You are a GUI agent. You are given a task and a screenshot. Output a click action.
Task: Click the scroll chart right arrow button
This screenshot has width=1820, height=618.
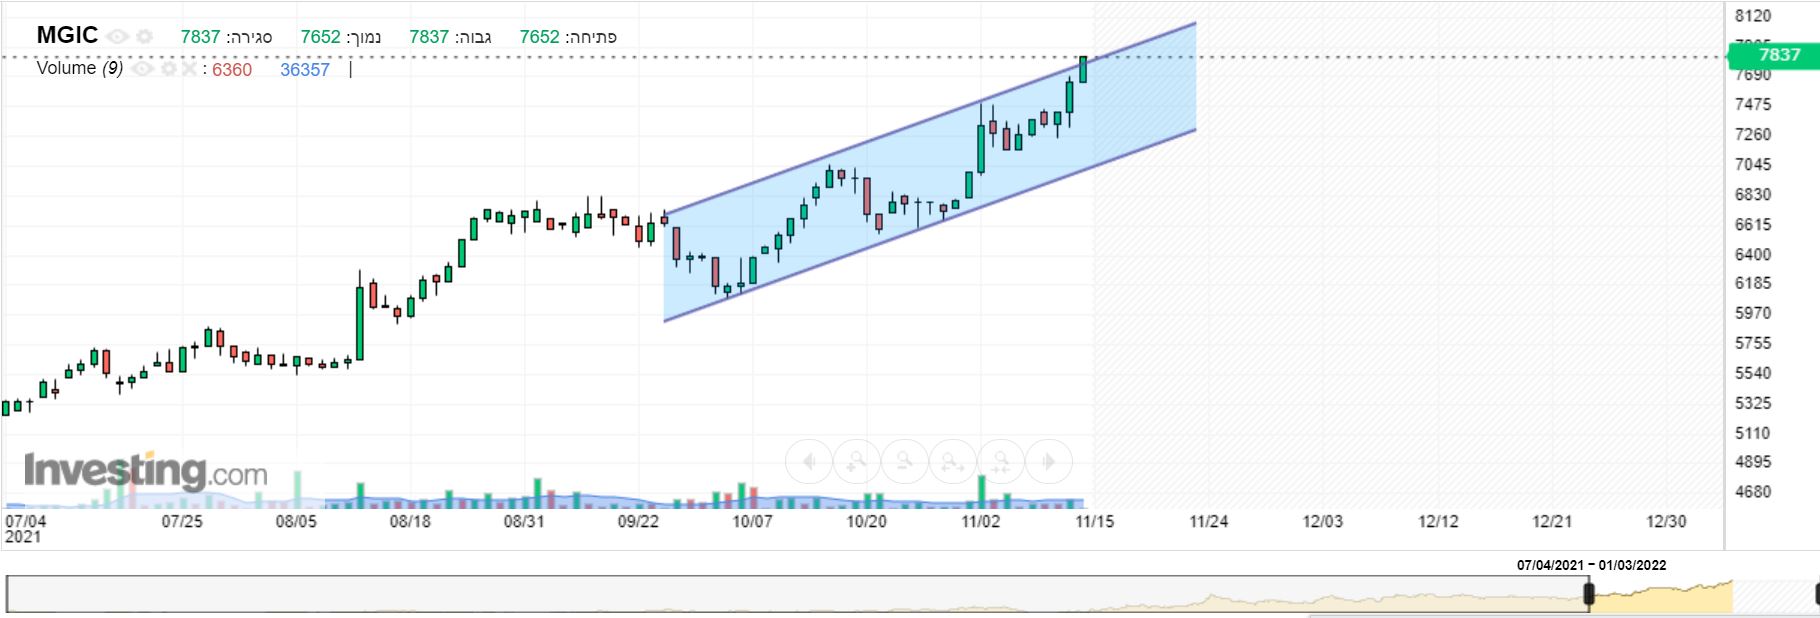click(1049, 462)
